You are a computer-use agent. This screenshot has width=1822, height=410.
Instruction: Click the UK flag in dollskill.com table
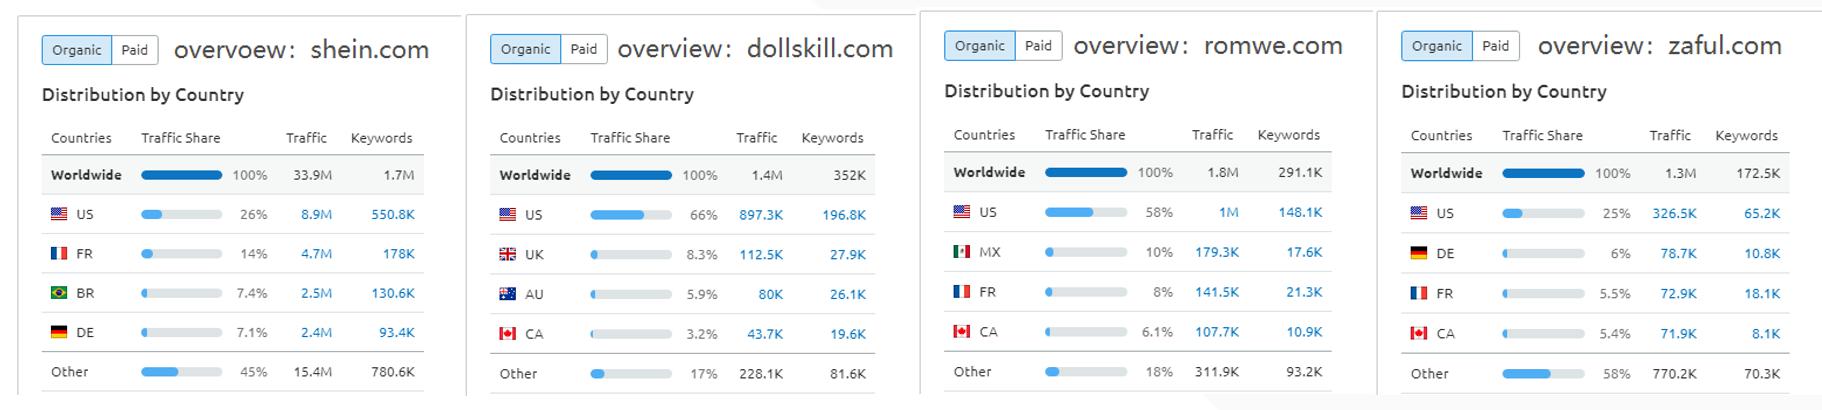click(x=508, y=254)
